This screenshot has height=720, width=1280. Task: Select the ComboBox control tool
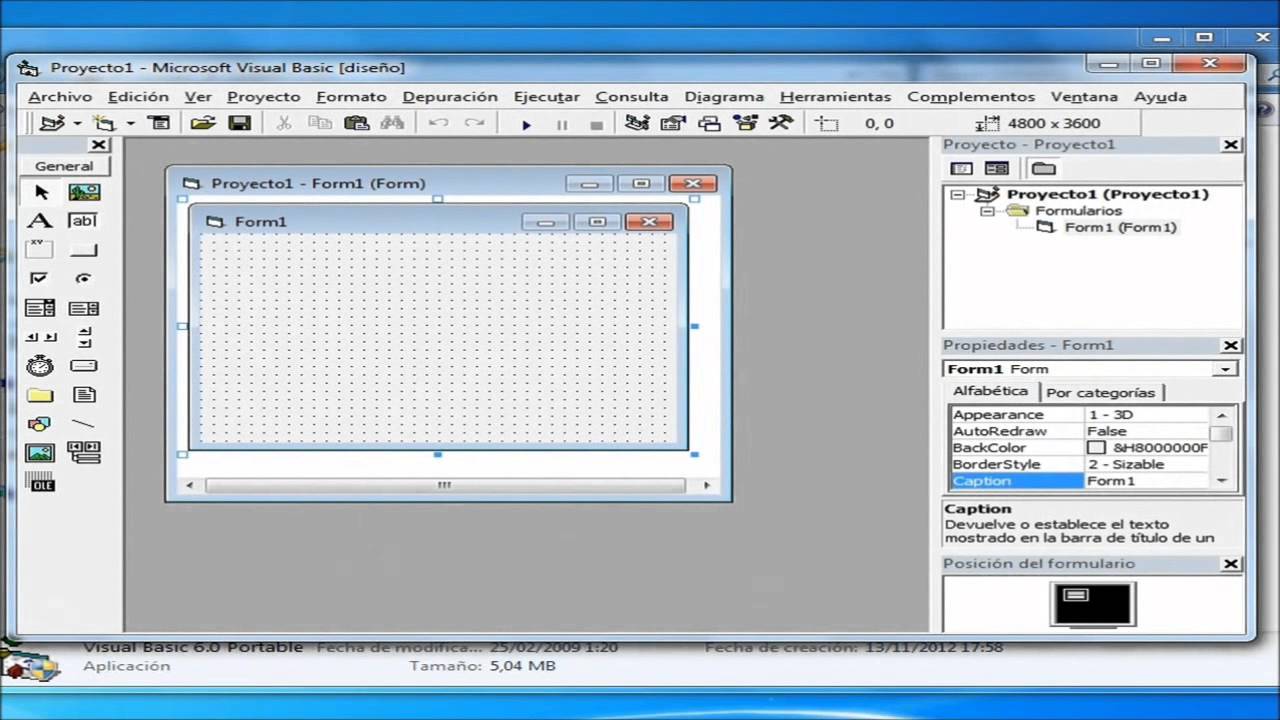click(40, 308)
